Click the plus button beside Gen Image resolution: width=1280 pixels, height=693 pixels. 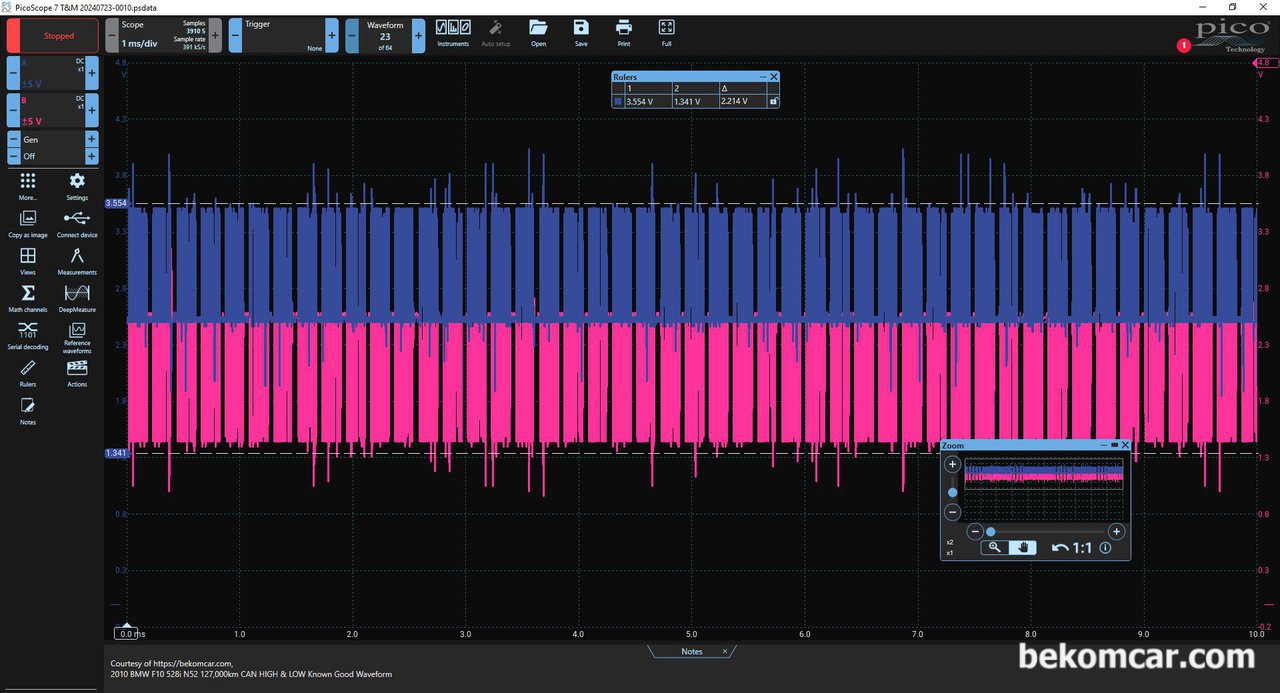(92, 140)
